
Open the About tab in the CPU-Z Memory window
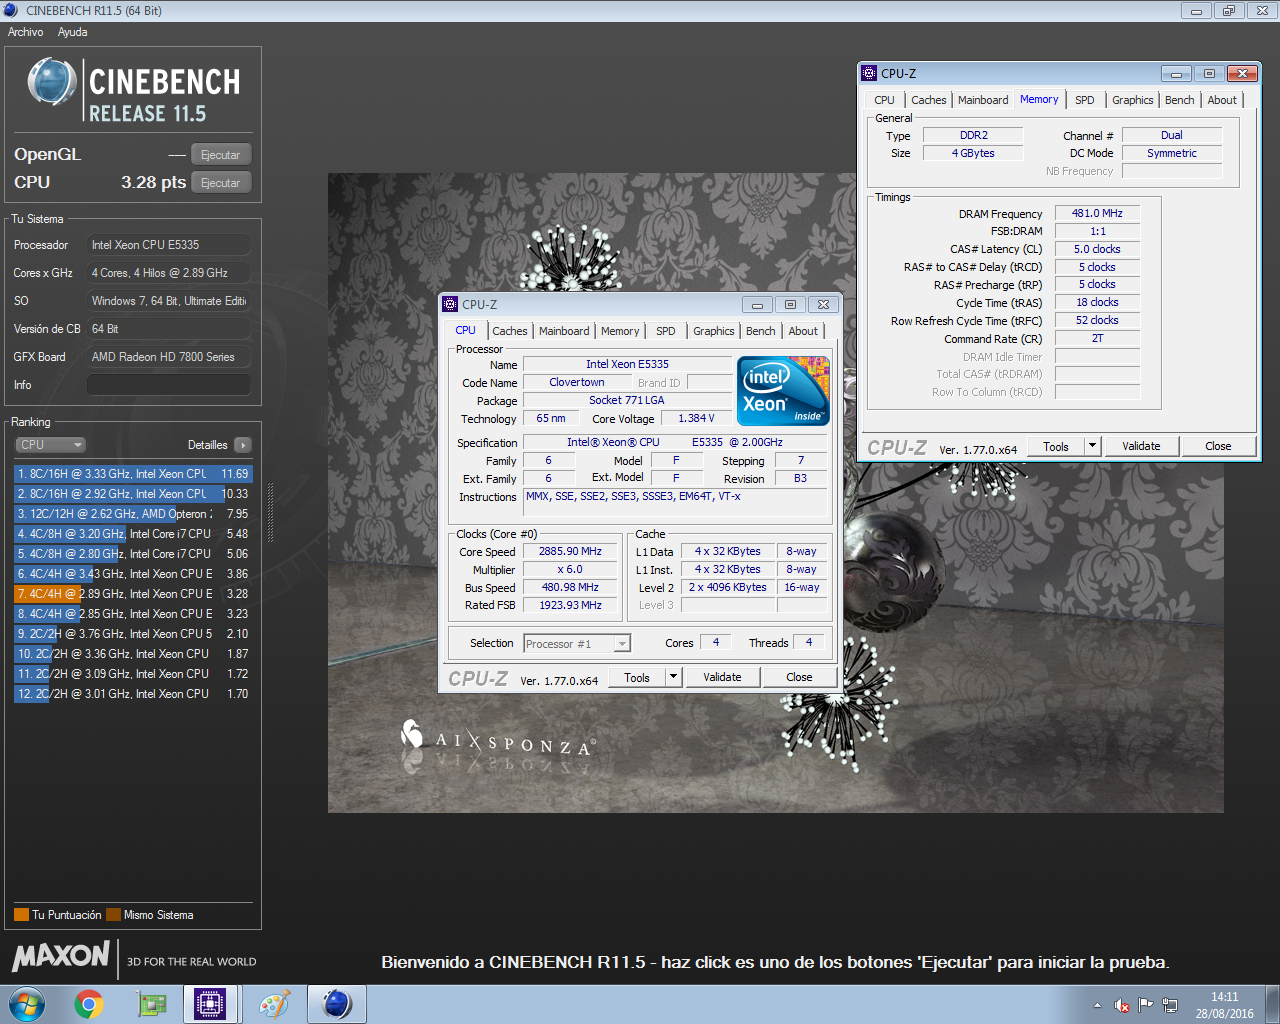pos(1222,100)
